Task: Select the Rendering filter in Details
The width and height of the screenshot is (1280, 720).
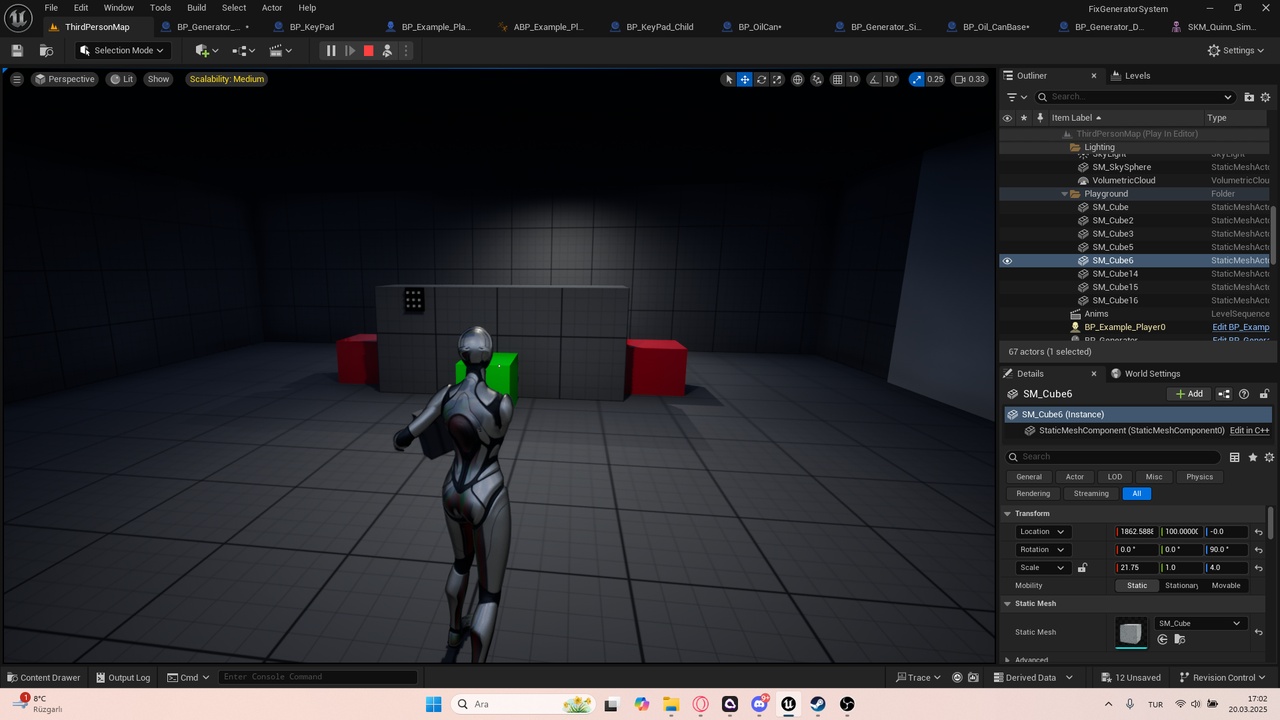Action: tap(1033, 494)
